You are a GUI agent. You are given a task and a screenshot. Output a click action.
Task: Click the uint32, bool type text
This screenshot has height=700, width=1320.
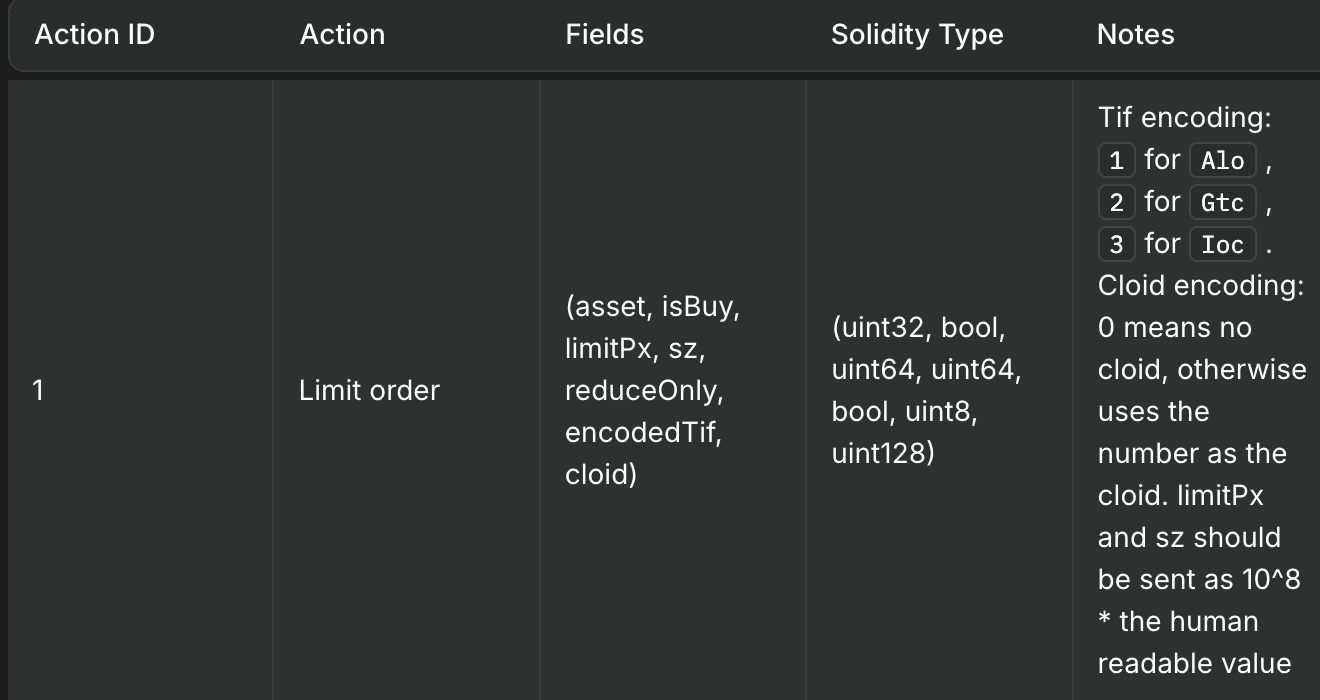click(918, 327)
